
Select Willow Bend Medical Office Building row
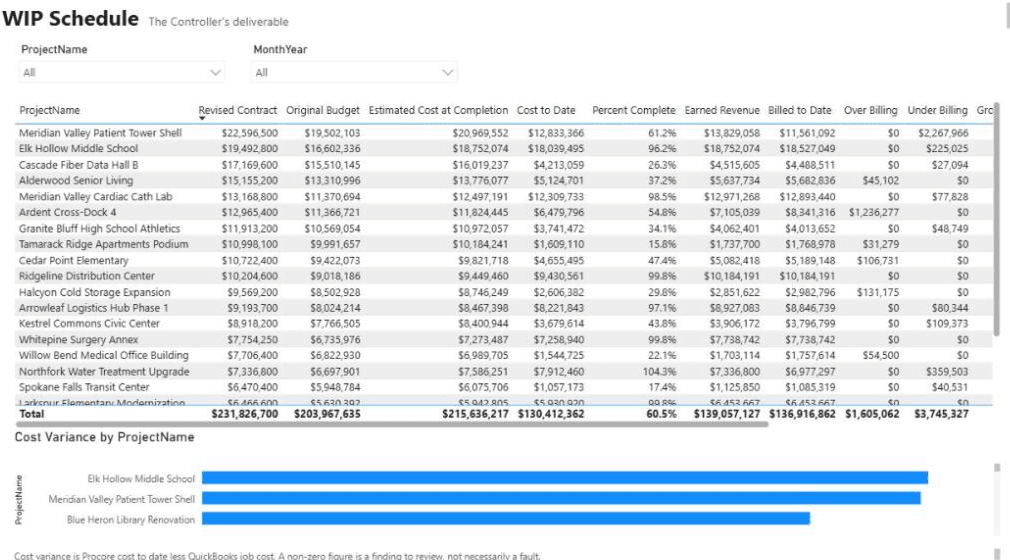point(502,355)
